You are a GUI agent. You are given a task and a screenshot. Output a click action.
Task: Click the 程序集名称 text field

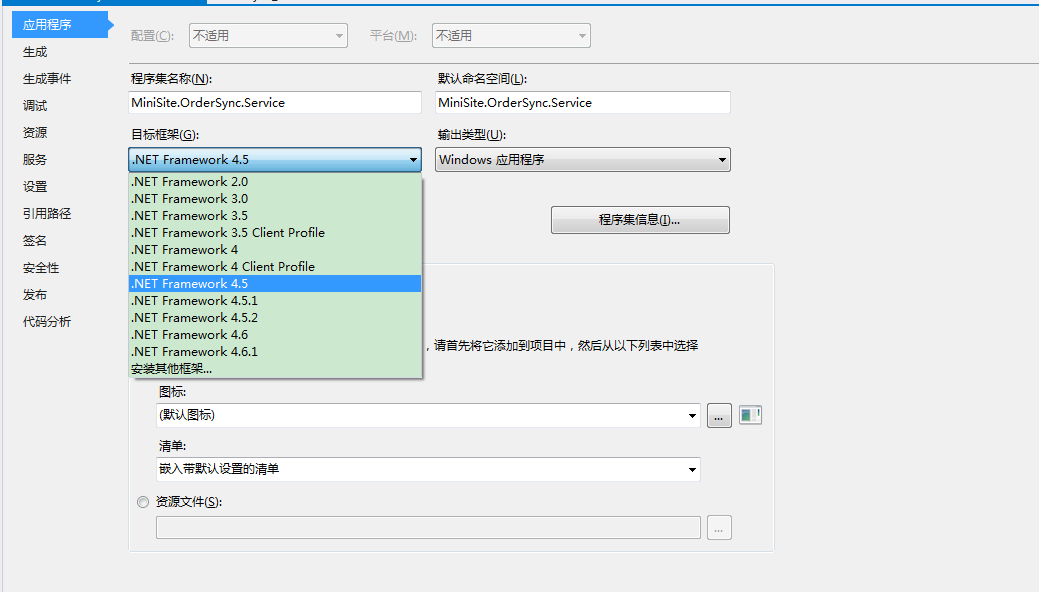(275, 103)
